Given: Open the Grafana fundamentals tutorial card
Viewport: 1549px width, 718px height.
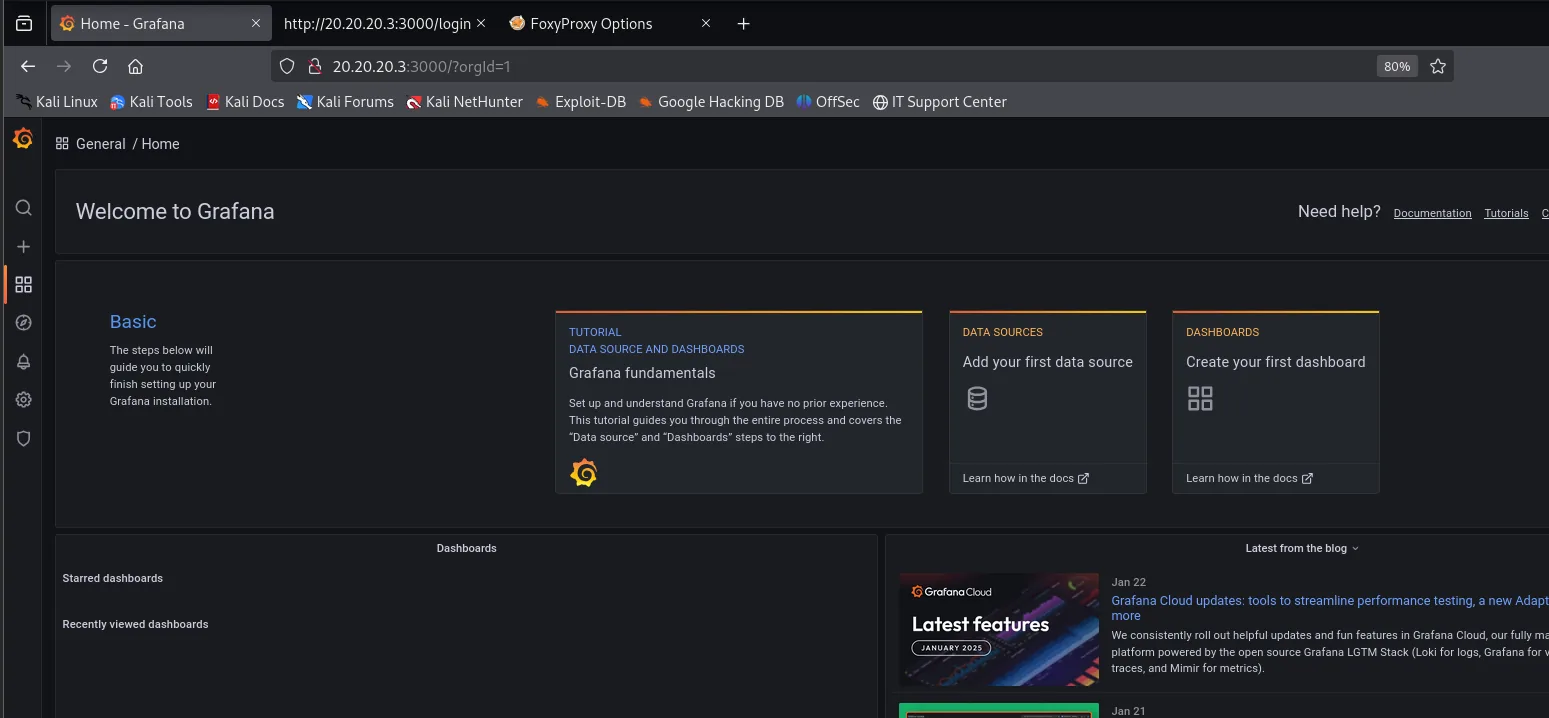Looking at the screenshot, I should [739, 402].
